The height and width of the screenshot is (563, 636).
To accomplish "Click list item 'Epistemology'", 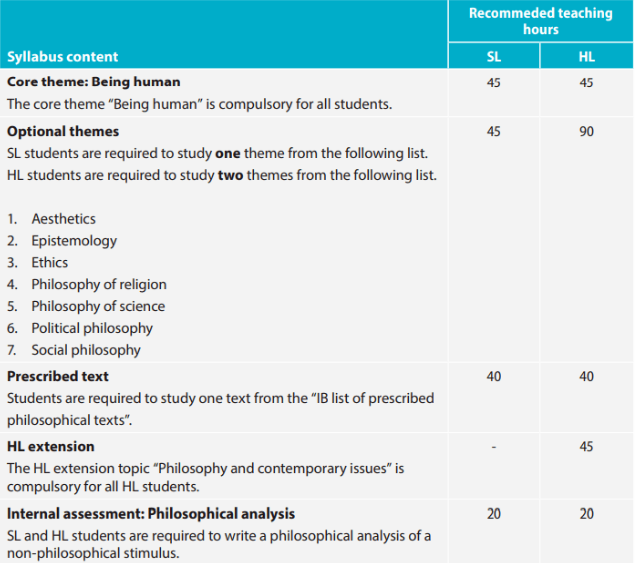I will [x=74, y=241].
